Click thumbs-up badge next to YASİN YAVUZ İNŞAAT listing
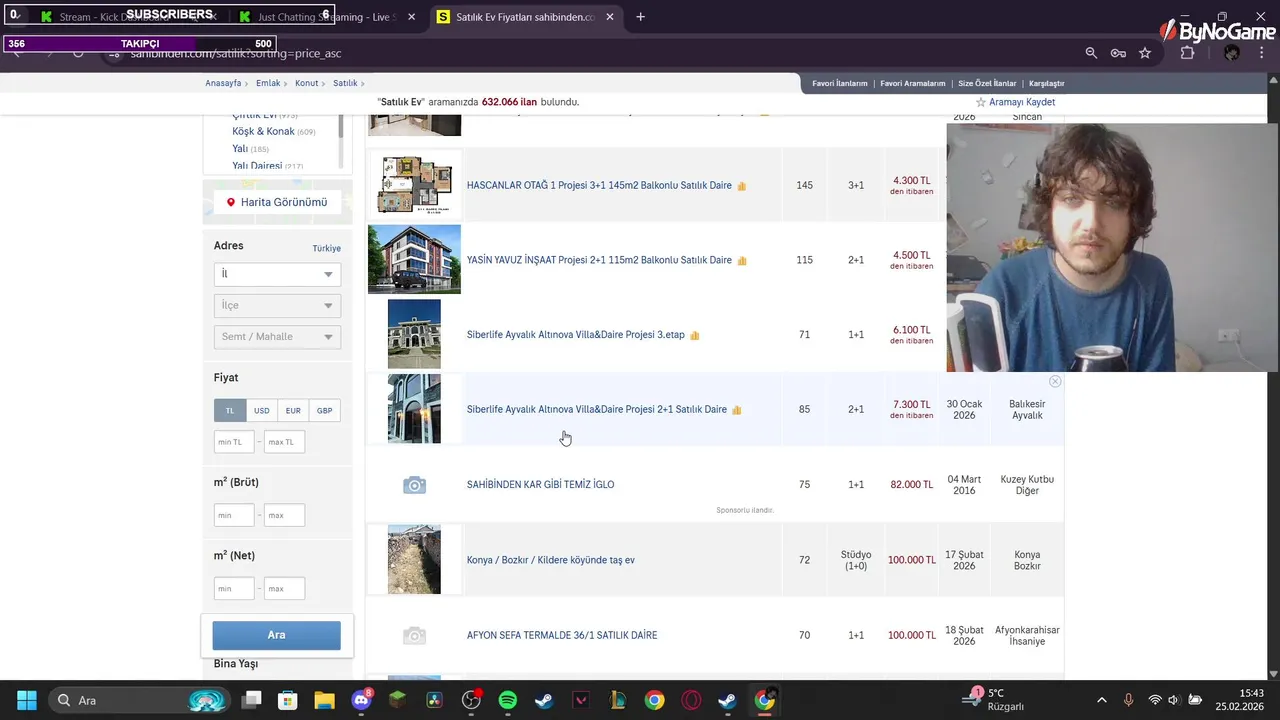 click(x=741, y=260)
